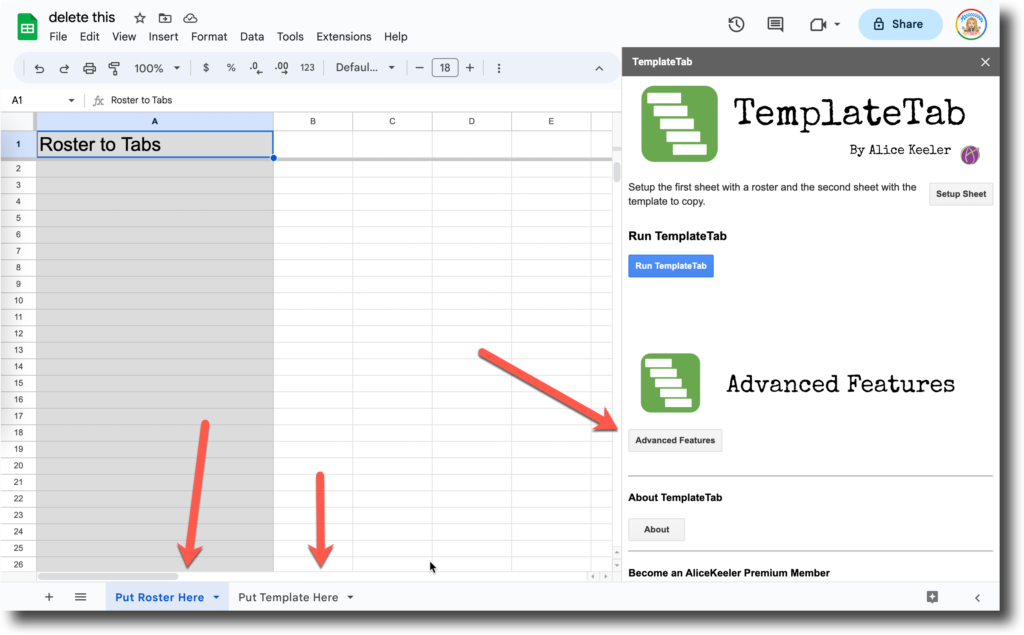Open more toolbar options three dots

(499, 68)
